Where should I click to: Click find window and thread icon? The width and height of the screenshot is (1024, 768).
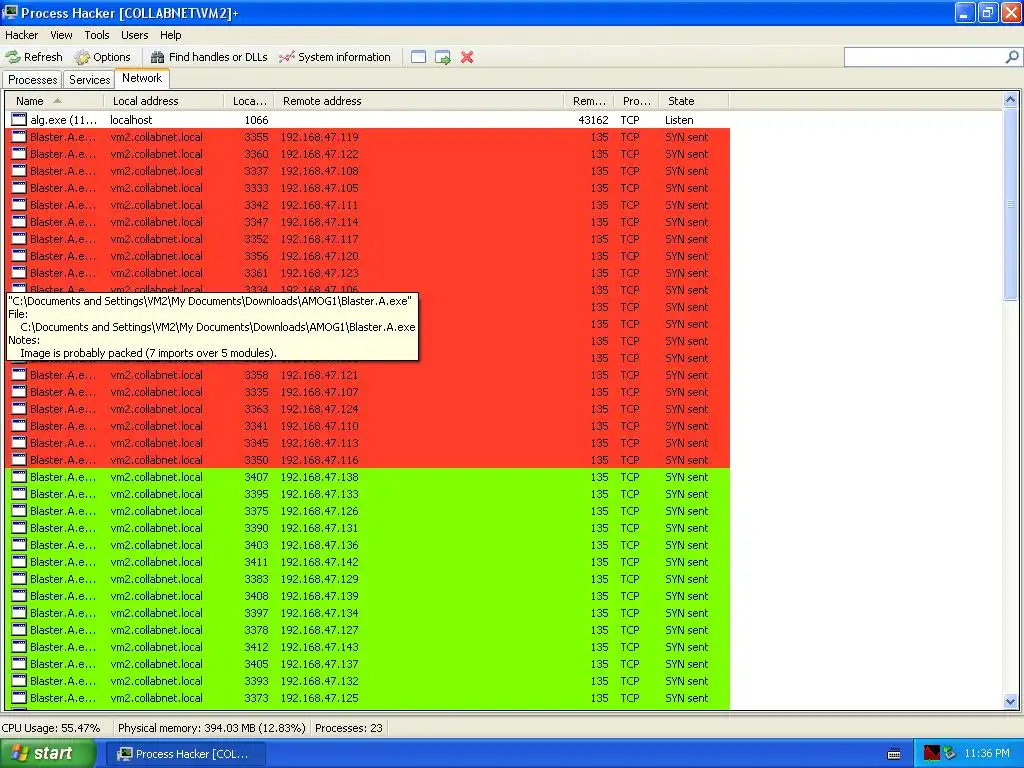443,57
